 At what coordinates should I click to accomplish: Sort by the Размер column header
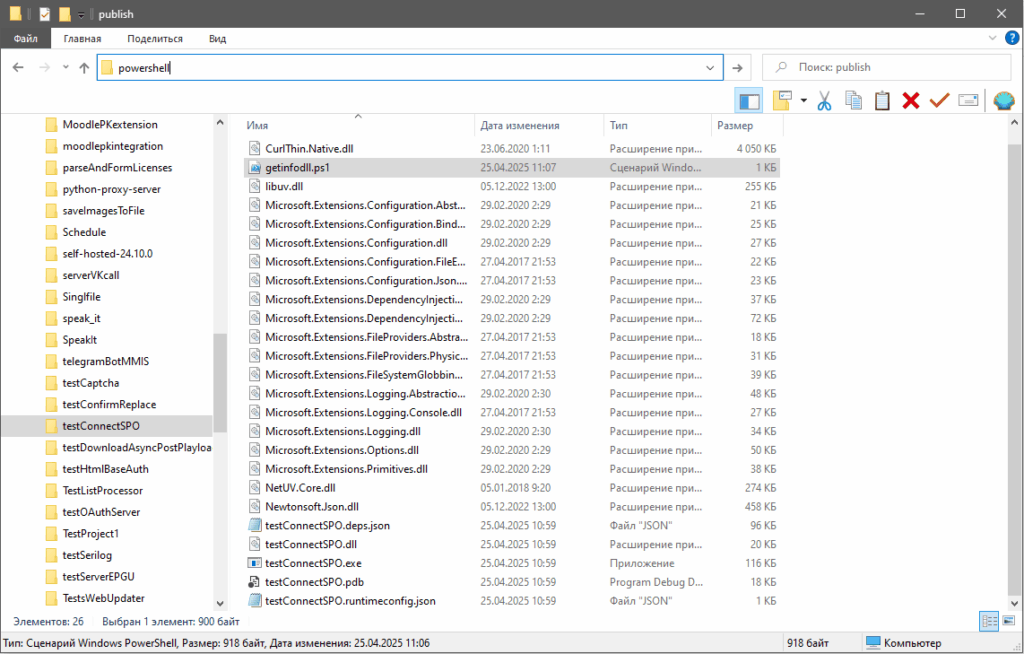click(x=747, y=125)
